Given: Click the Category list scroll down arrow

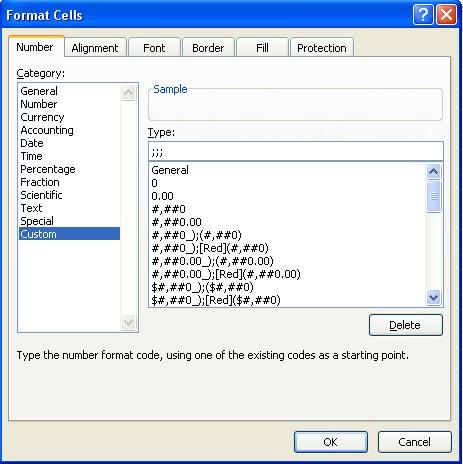Looking at the screenshot, I should (x=129, y=322).
